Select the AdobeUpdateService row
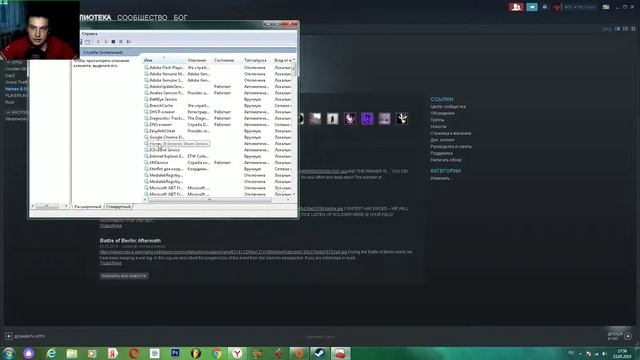Viewport: 640px width, 360px height. click(x=218, y=87)
